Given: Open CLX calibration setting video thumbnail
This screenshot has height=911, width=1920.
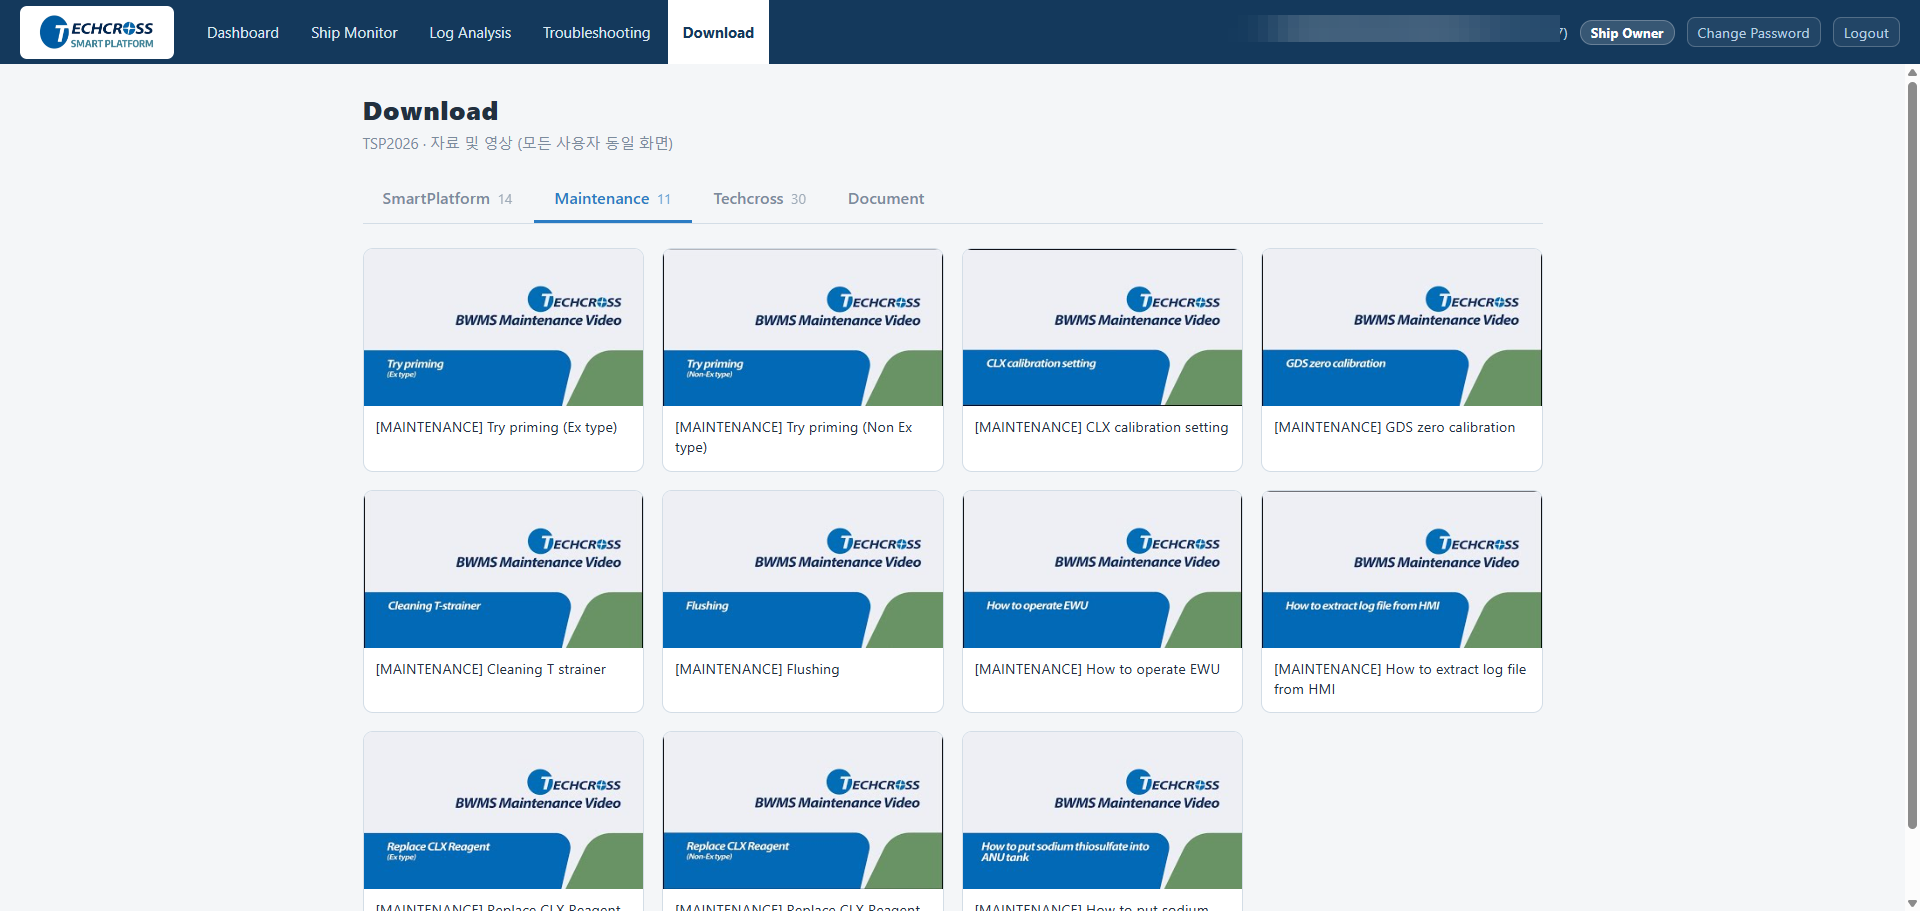Looking at the screenshot, I should (1102, 327).
